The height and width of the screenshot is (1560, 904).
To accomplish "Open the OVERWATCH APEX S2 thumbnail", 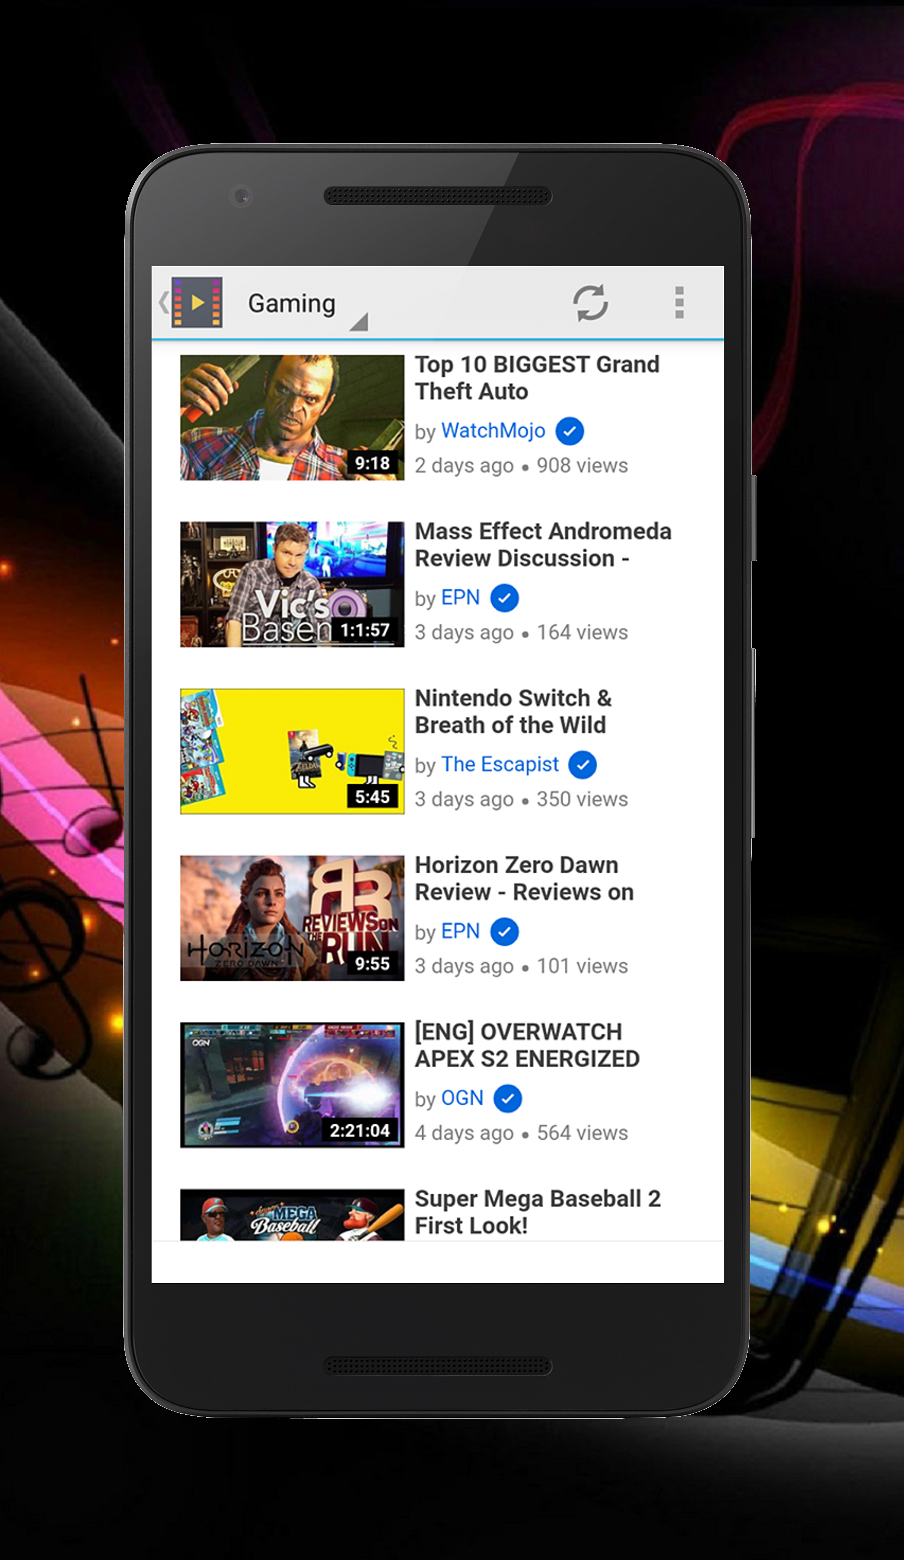I will click(x=292, y=1085).
